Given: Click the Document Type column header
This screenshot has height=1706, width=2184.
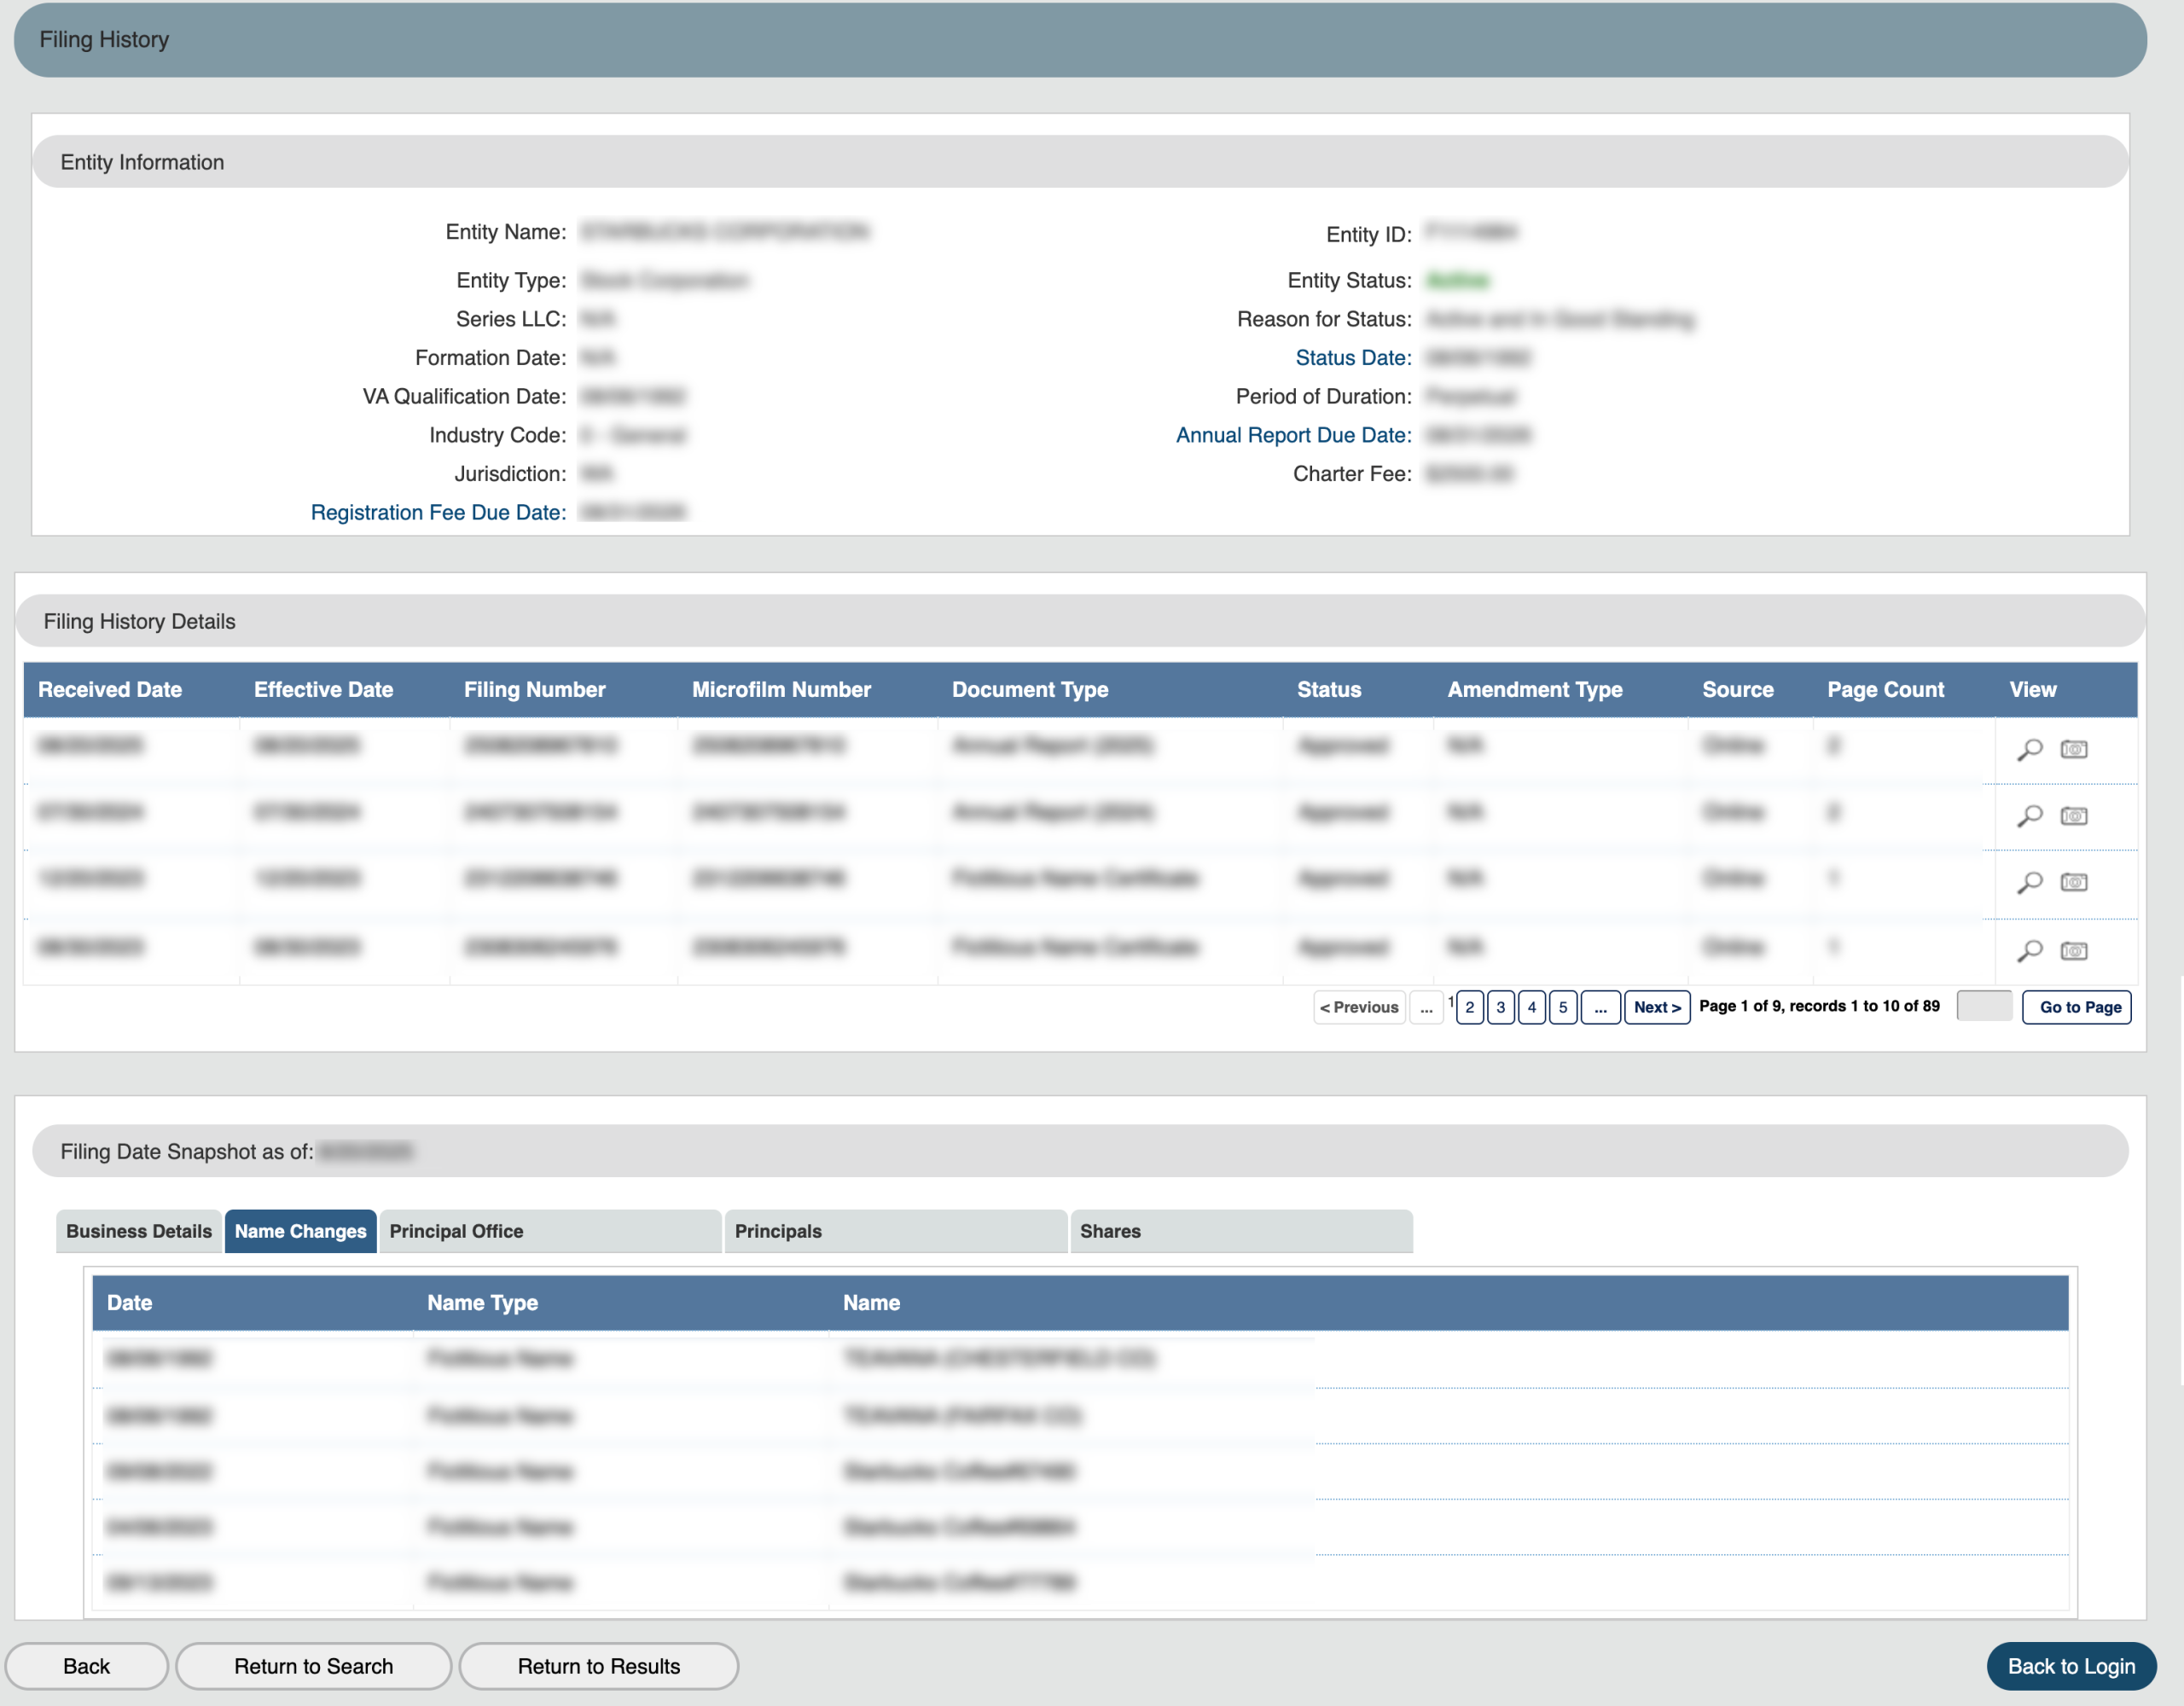Looking at the screenshot, I should click(1030, 689).
